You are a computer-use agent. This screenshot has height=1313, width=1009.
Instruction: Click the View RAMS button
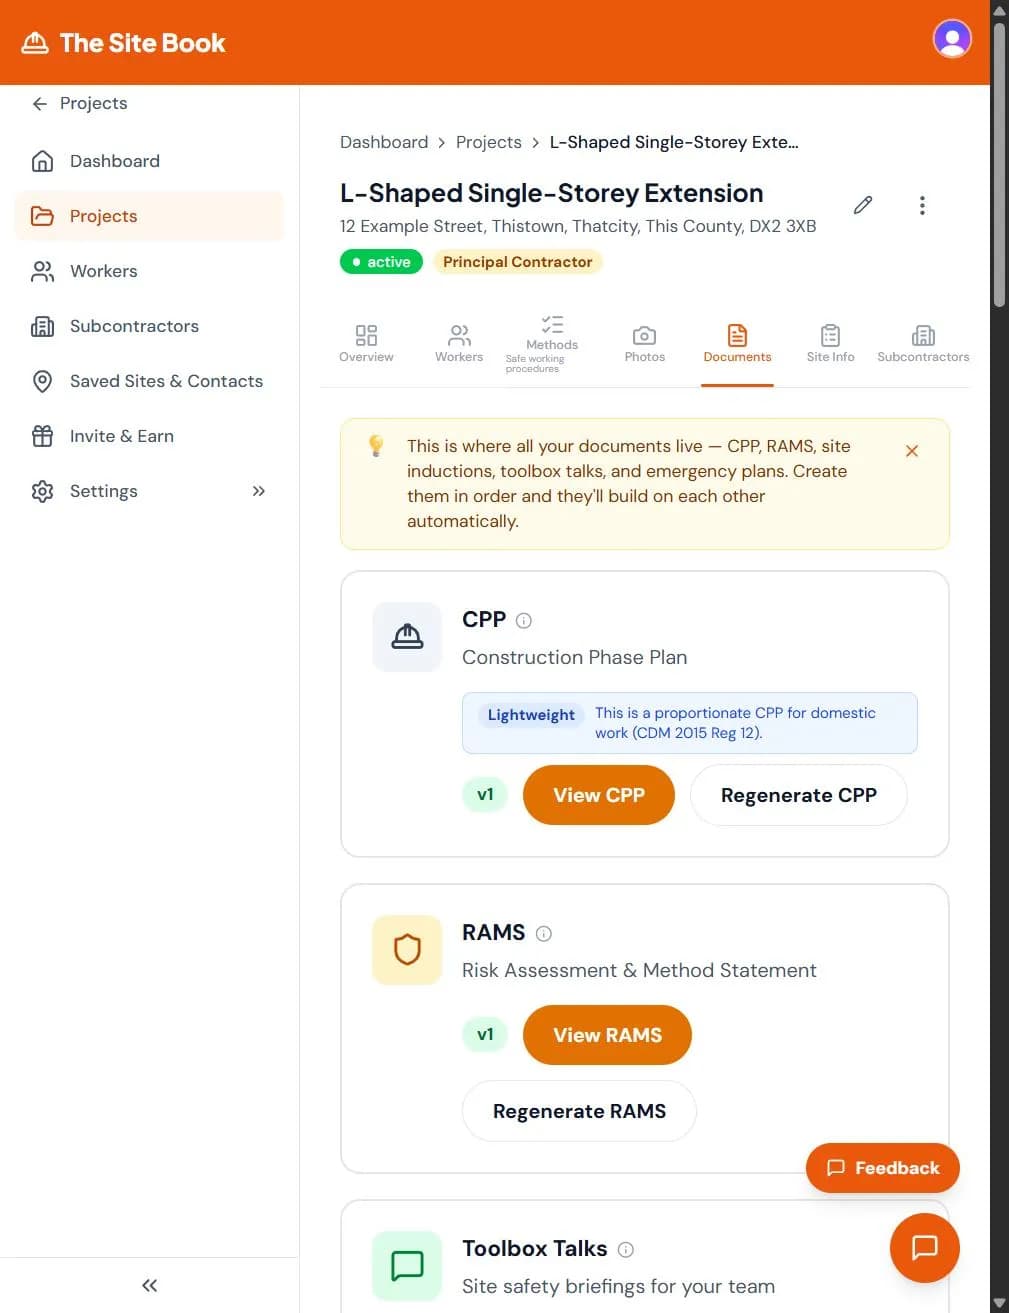click(x=607, y=1035)
